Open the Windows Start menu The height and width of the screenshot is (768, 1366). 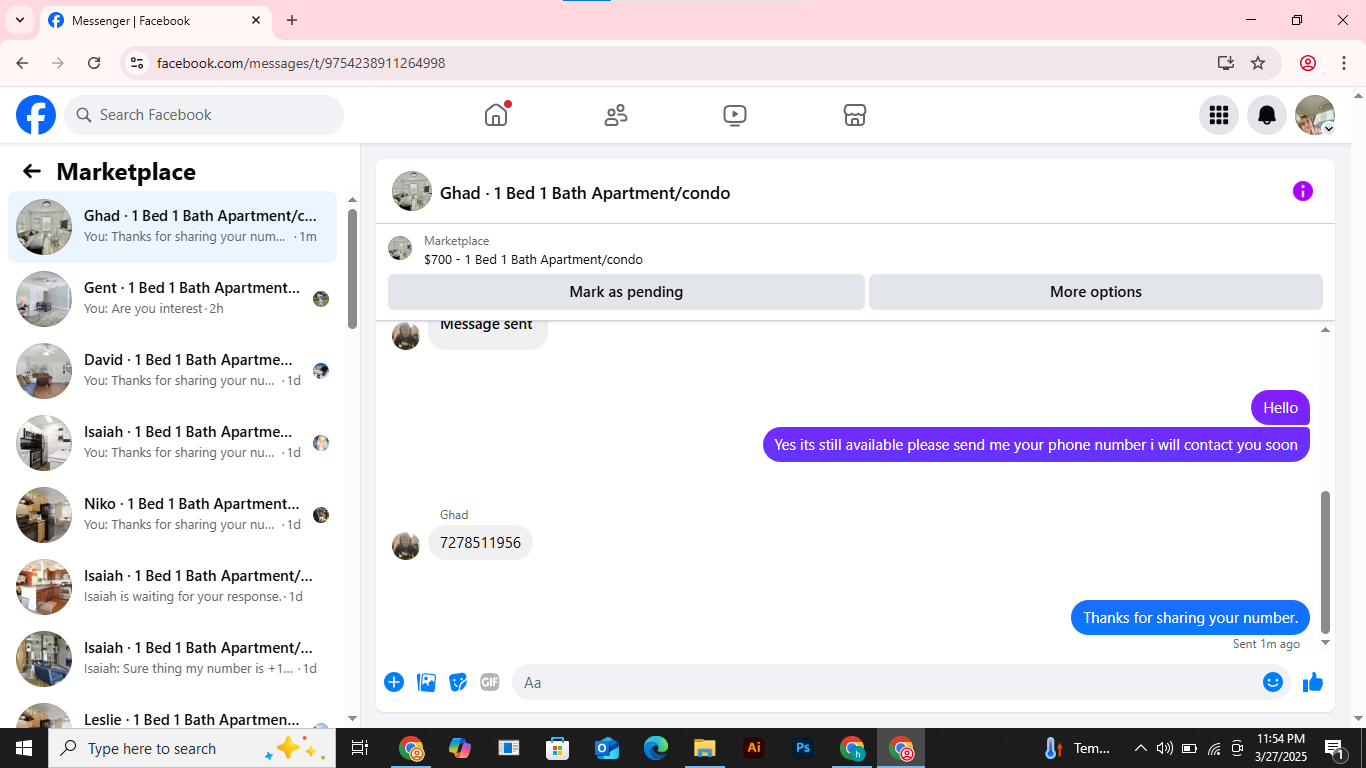tap(24, 748)
